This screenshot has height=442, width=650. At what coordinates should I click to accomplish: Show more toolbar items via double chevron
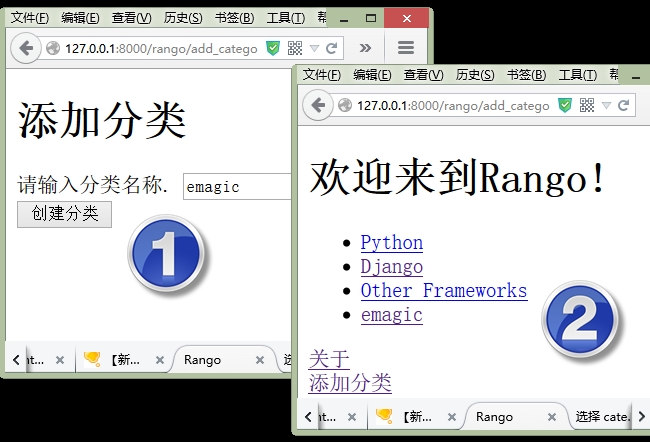point(365,48)
